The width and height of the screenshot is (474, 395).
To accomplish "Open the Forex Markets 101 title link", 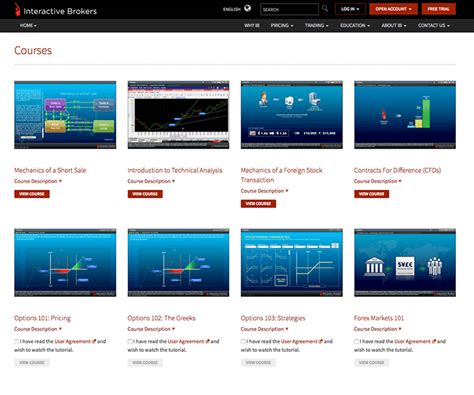I will [379, 318].
